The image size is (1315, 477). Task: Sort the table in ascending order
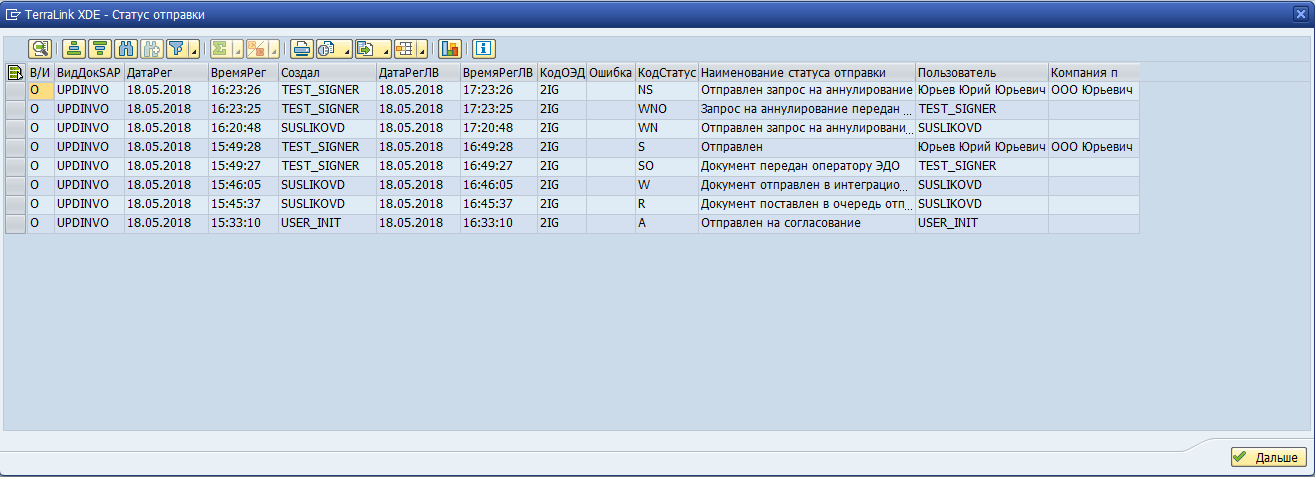pos(74,48)
